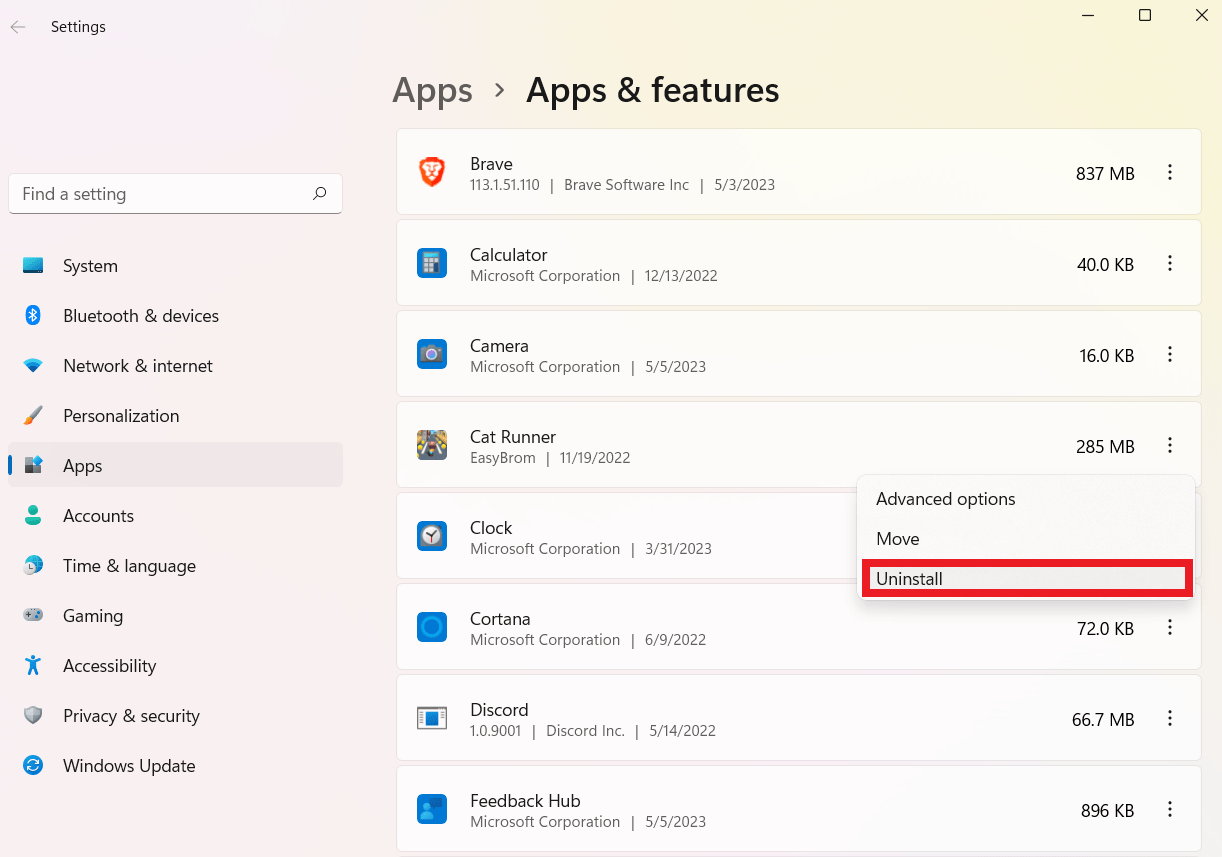Click the Network Wi-Fi sidebar icon
Image resolution: width=1222 pixels, height=857 pixels.
coord(33,366)
